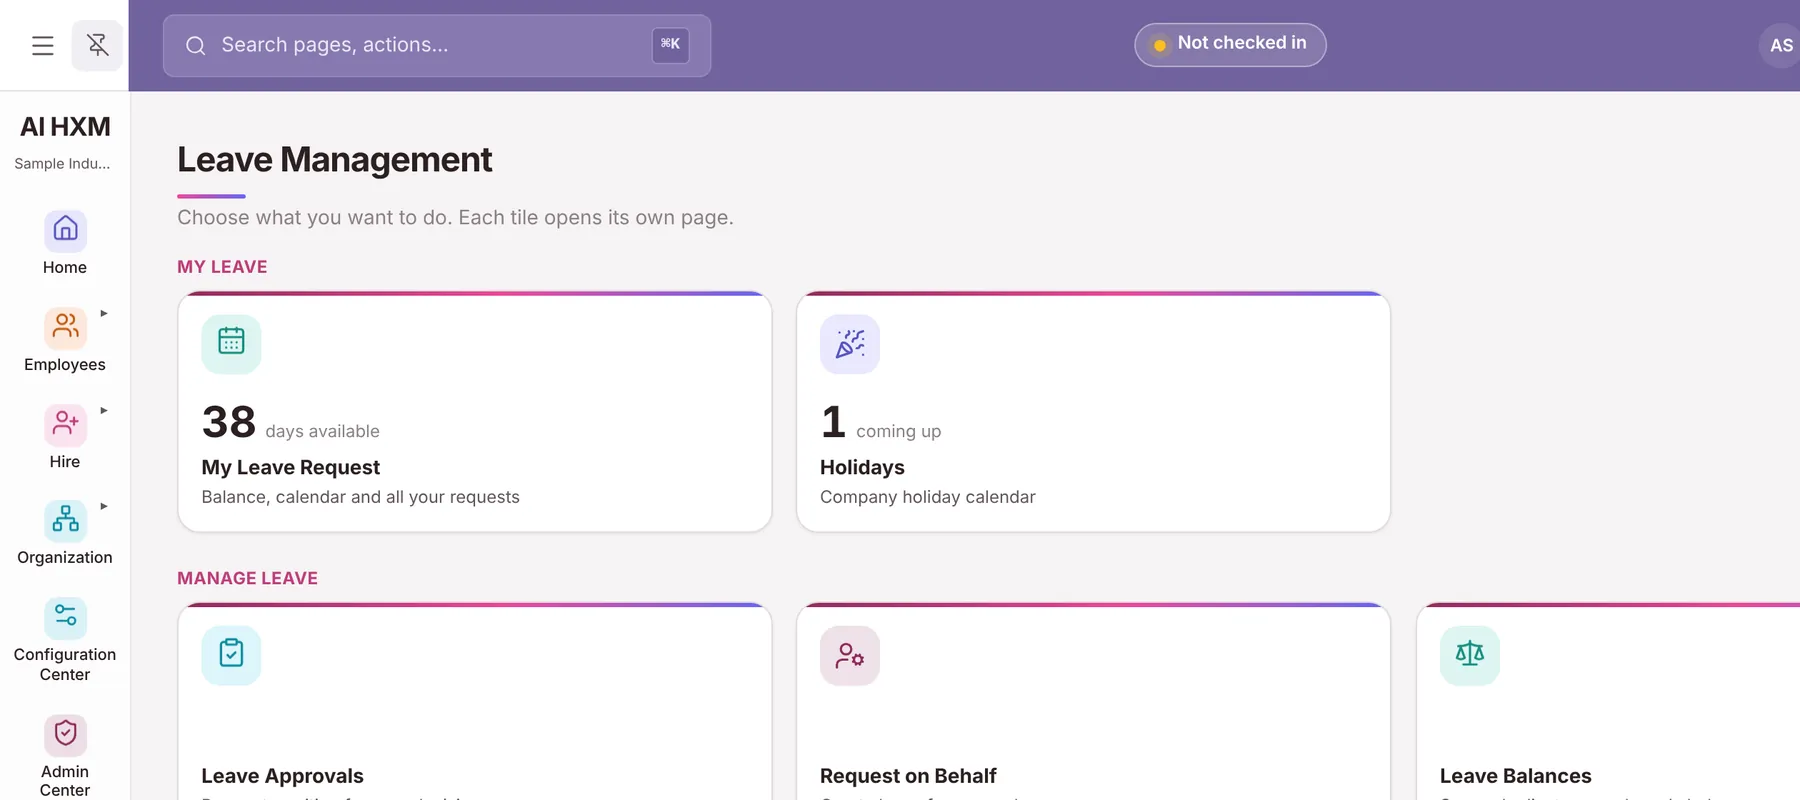Expand the Employees submenu arrow
Image resolution: width=1800 pixels, height=800 pixels.
pos(104,313)
